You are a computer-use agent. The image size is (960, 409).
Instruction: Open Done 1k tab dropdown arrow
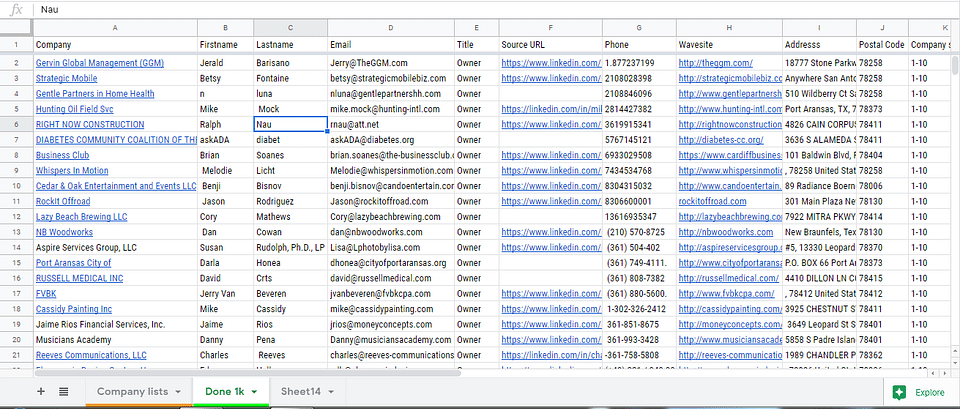click(x=254, y=392)
